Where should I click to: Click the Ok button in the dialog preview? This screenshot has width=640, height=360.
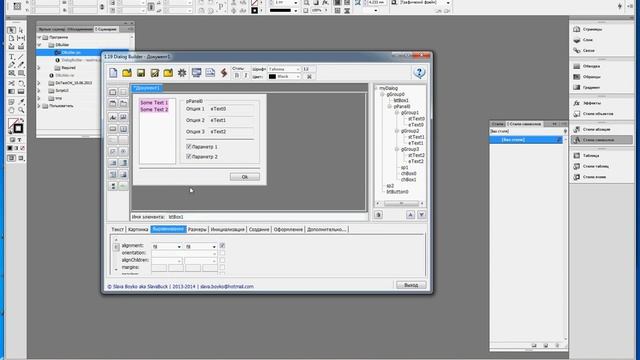click(x=244, y=177)
